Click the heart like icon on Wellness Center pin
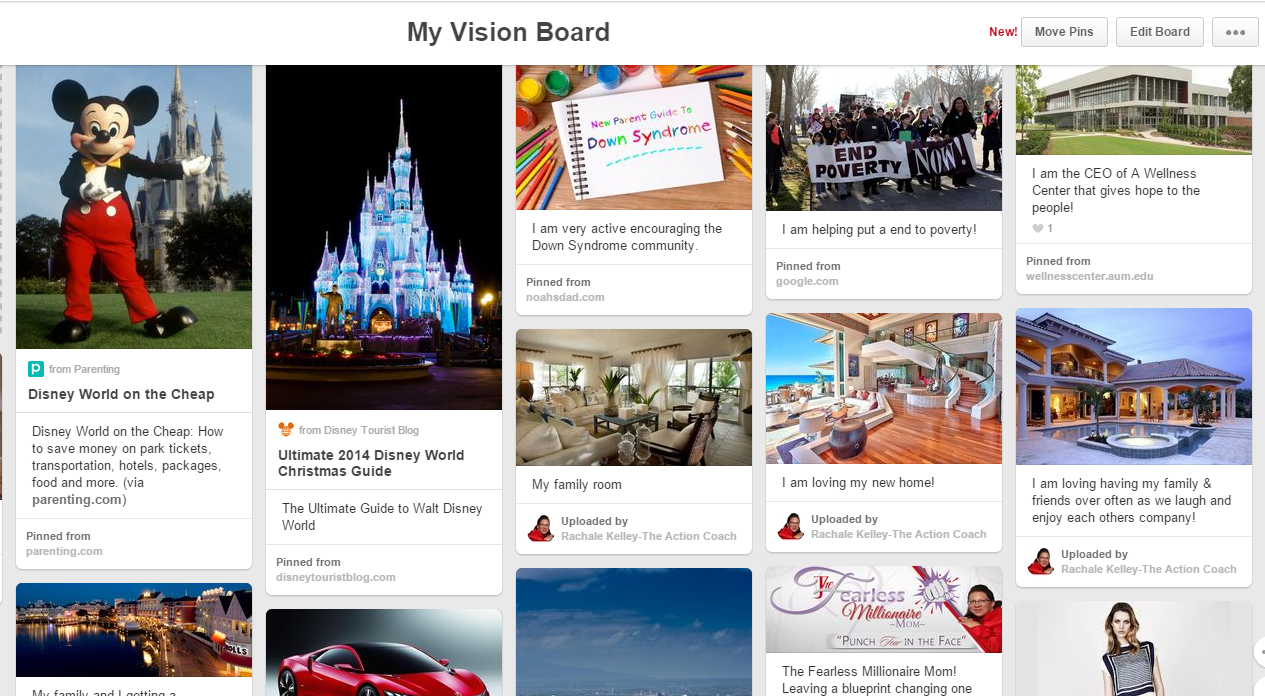 tap(1038, 229)
